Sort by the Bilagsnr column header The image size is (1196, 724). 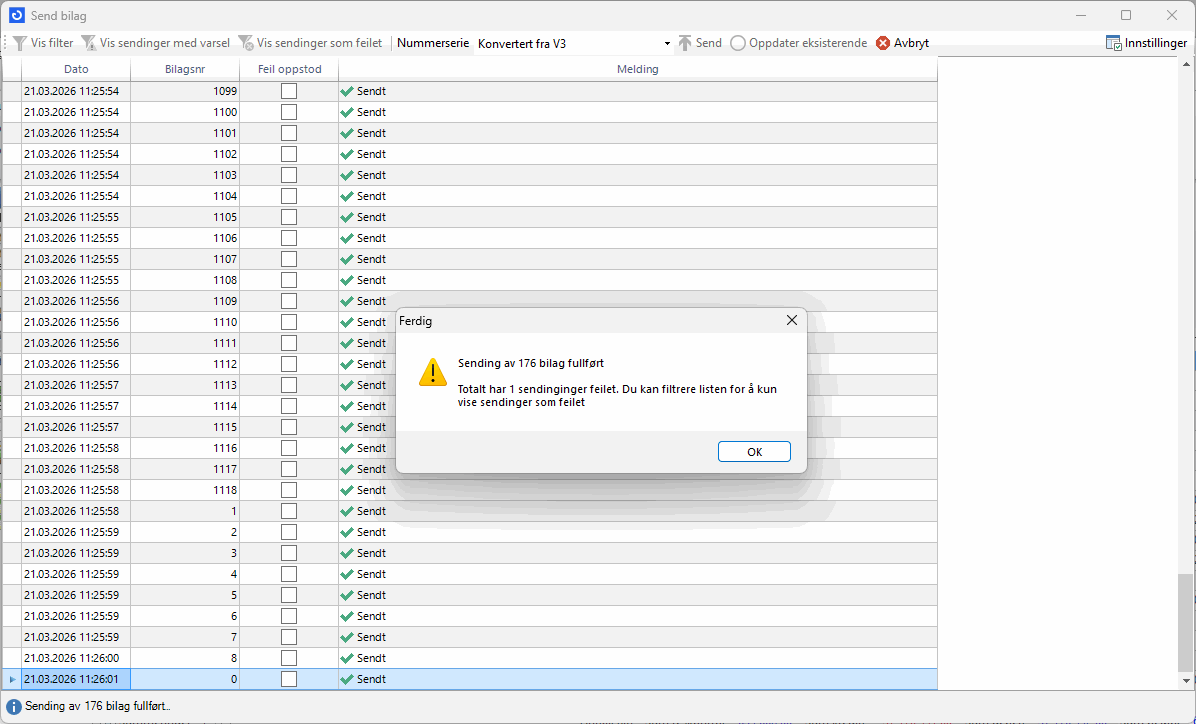tap(185, 69)
